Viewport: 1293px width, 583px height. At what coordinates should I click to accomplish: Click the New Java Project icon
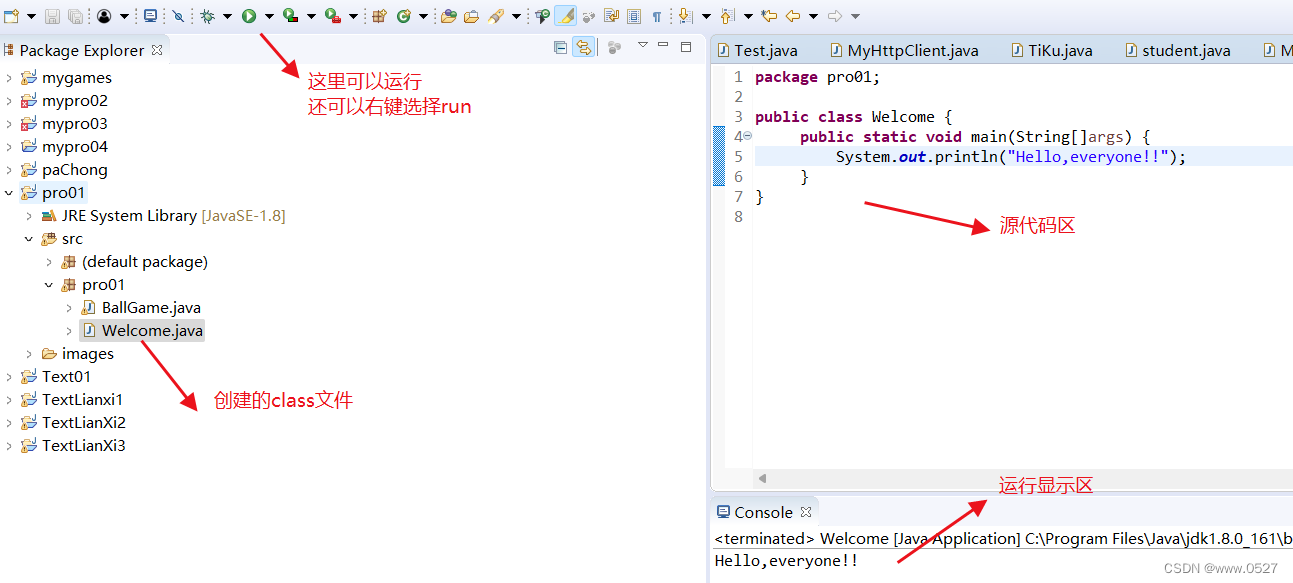(378, 15)
